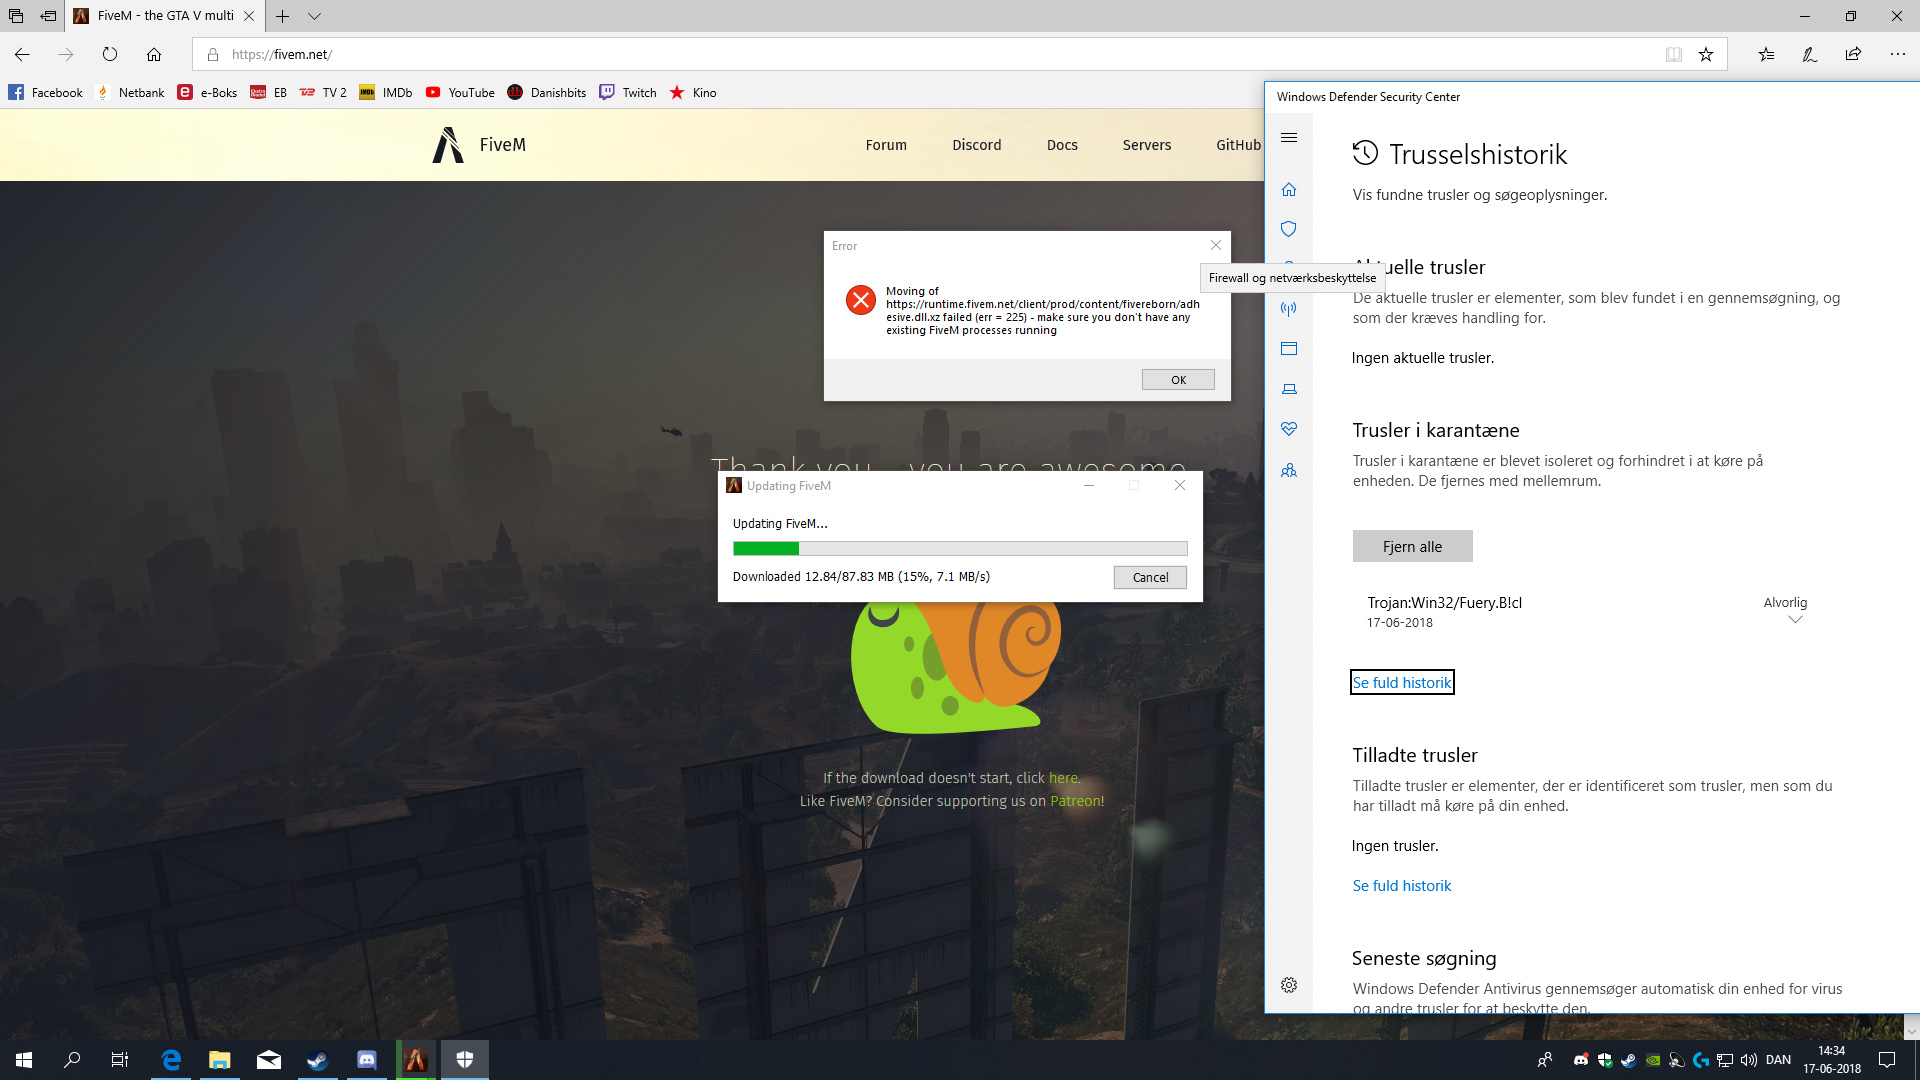Open Se fuld historik under quarantined threats
The image size is (1920, 1080).
pos(1401,682)
